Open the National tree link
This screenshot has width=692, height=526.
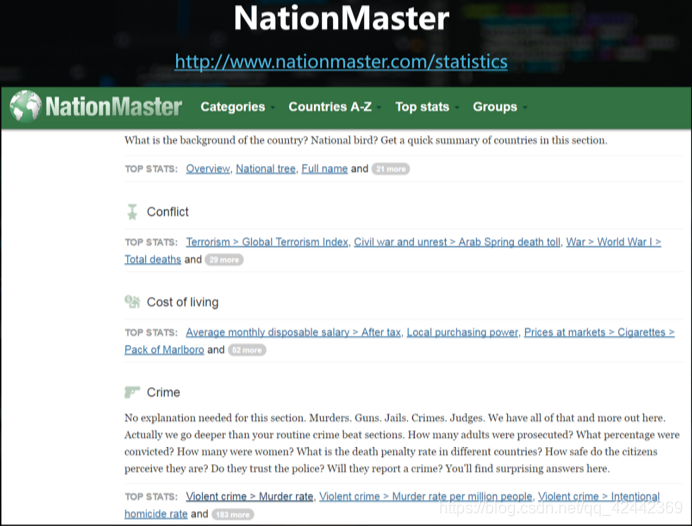pos(266,169)
